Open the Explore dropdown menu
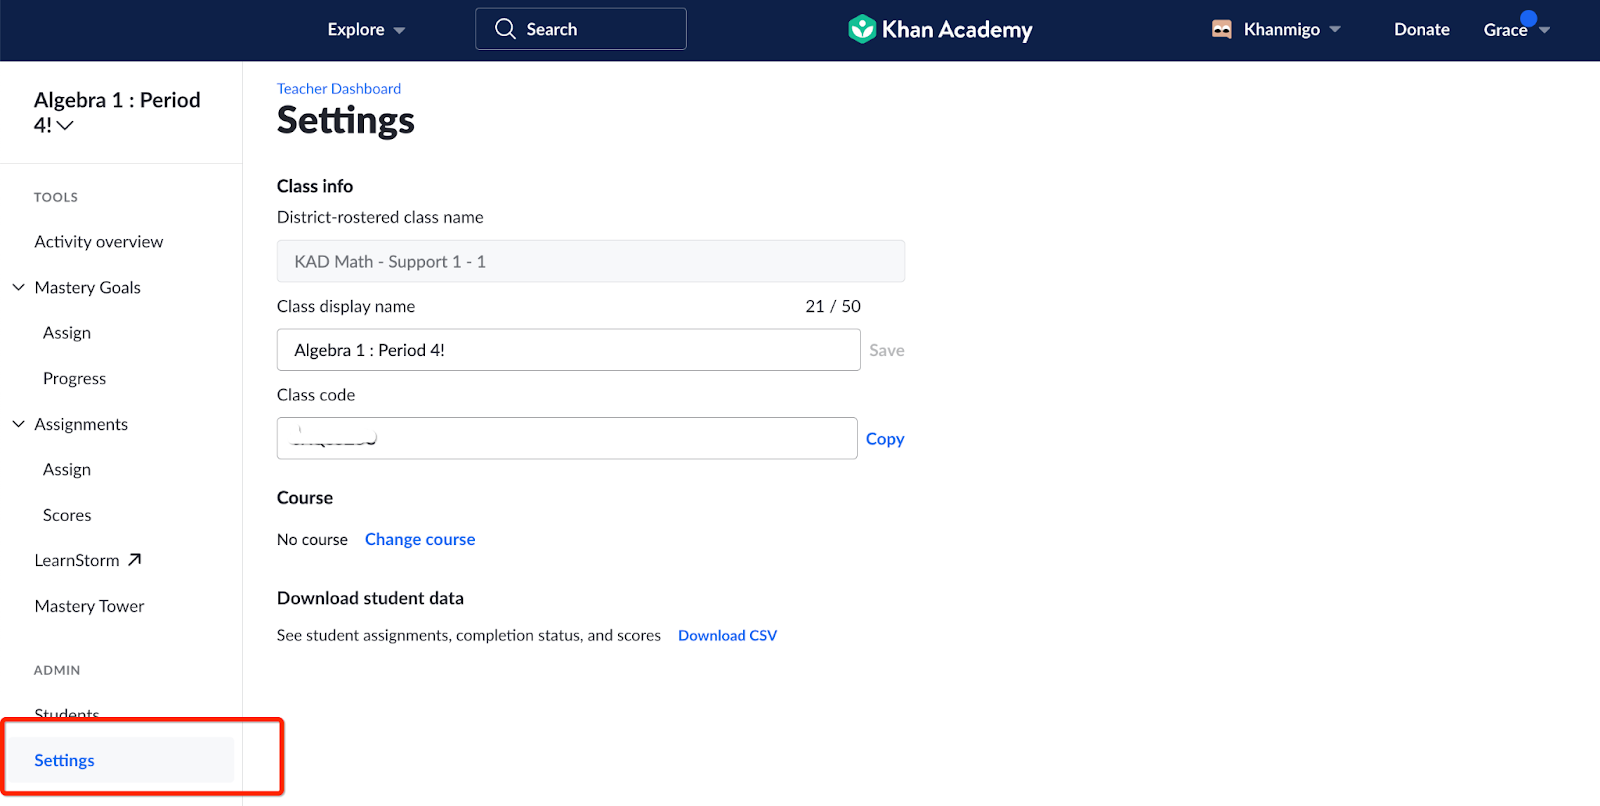The height and width of the screenshot is (806, 1600). click(366, 30)
